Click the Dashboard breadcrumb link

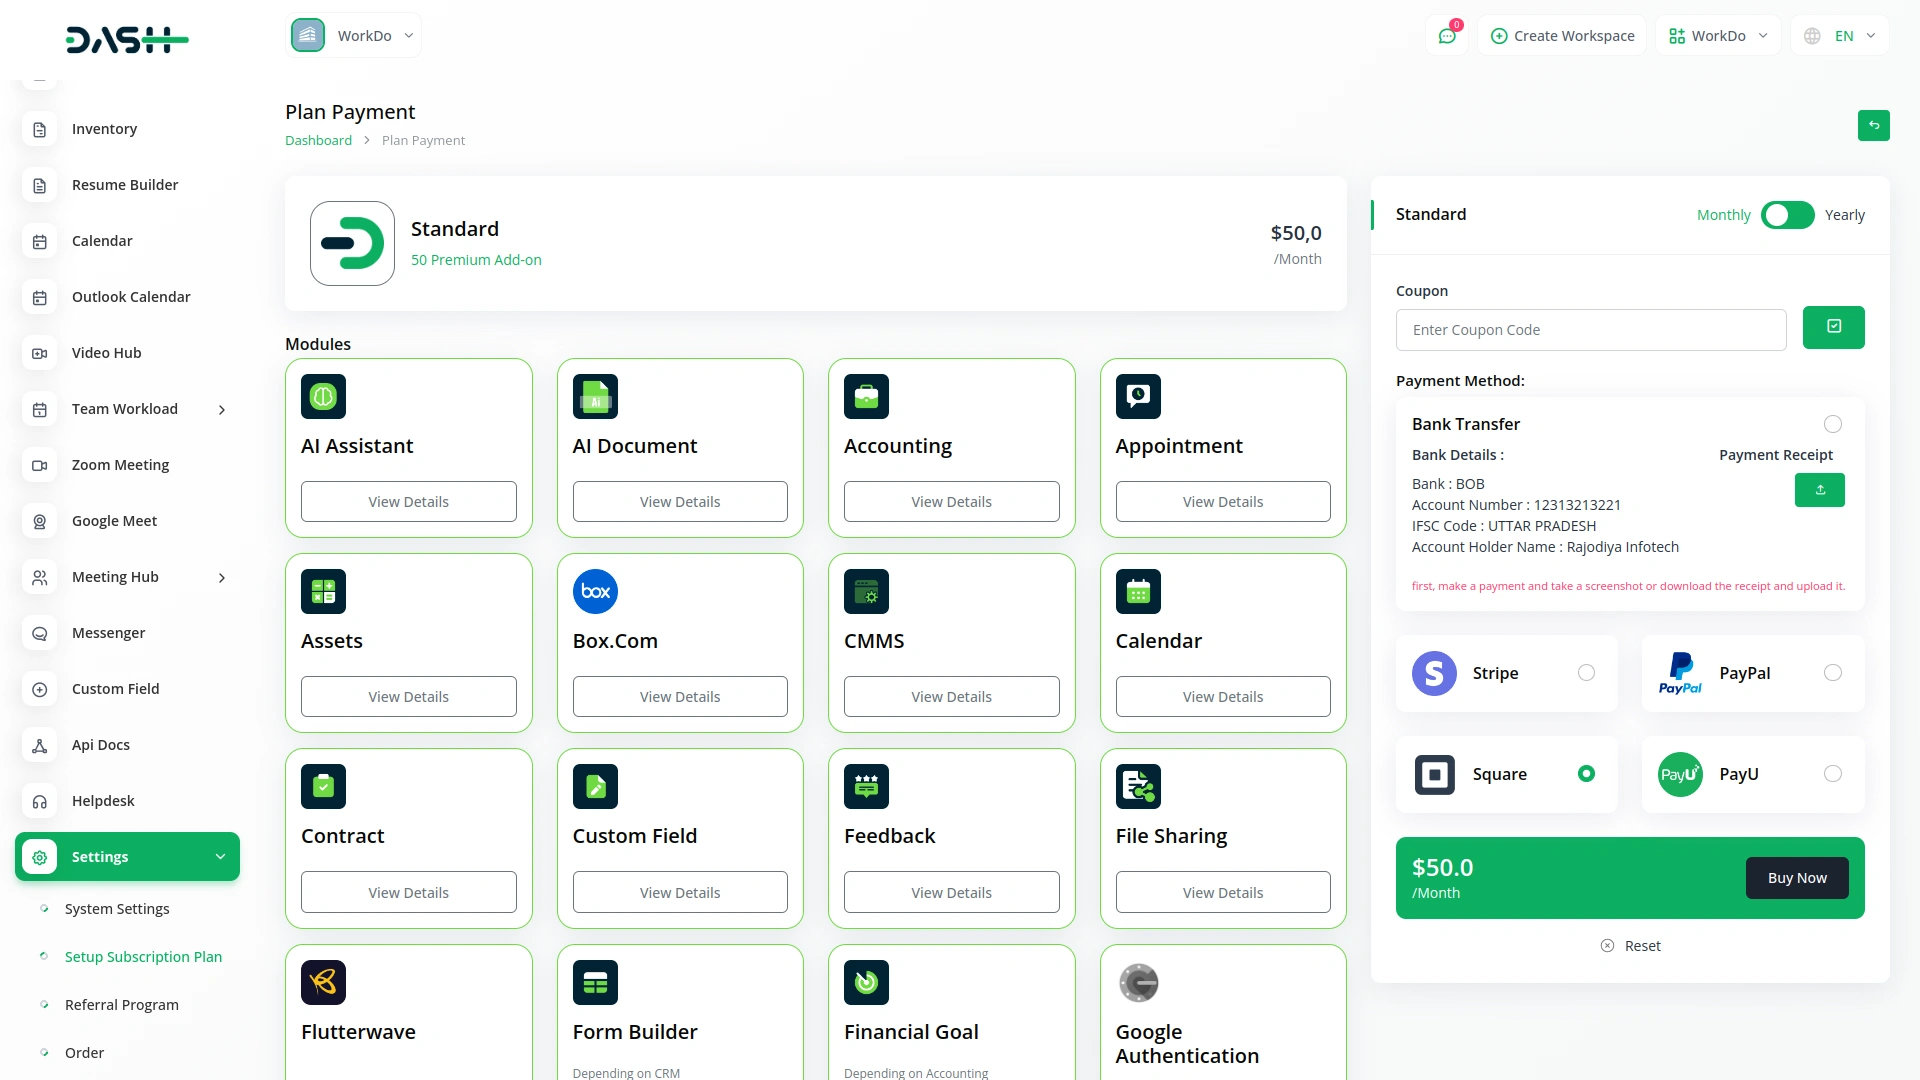[x=318, y=140]
